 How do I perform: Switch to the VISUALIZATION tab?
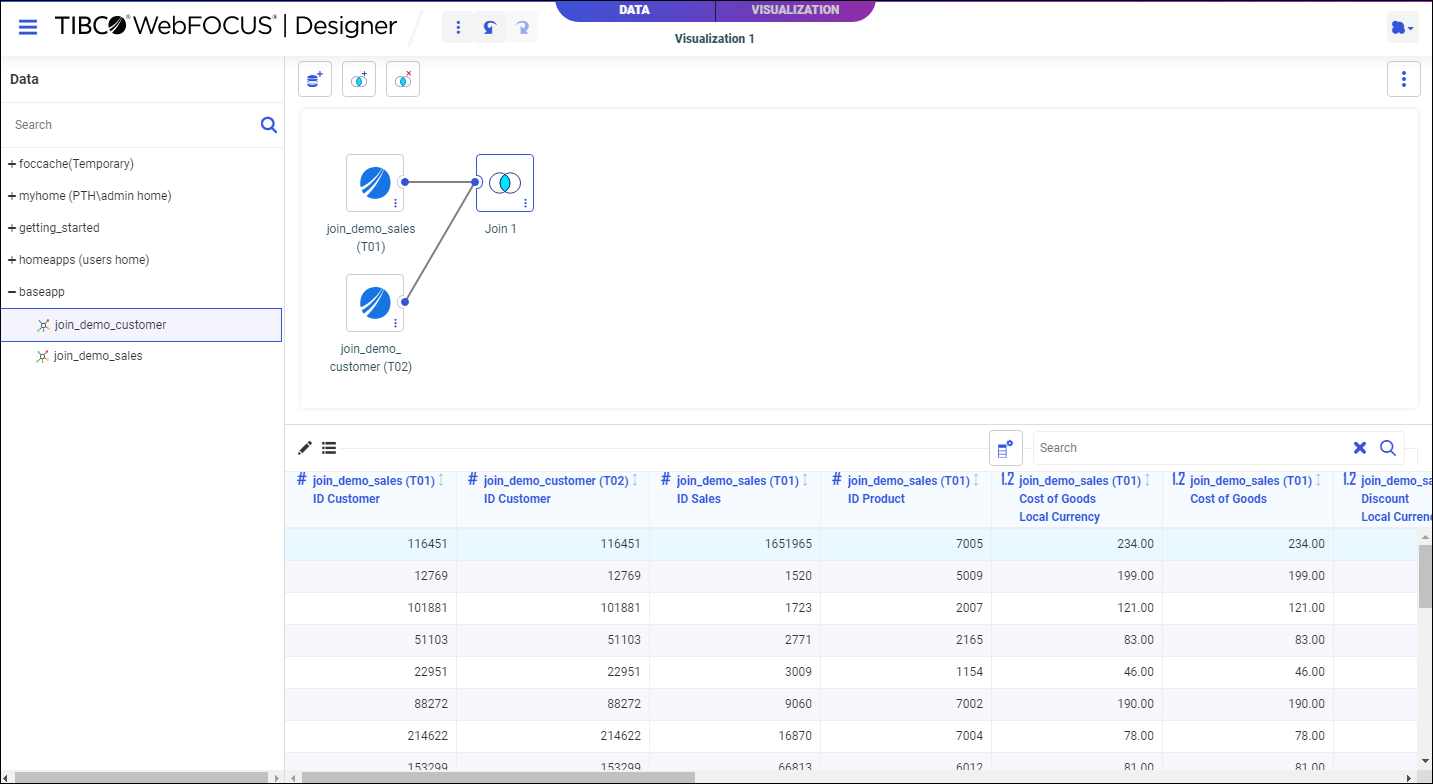point(795,10)
